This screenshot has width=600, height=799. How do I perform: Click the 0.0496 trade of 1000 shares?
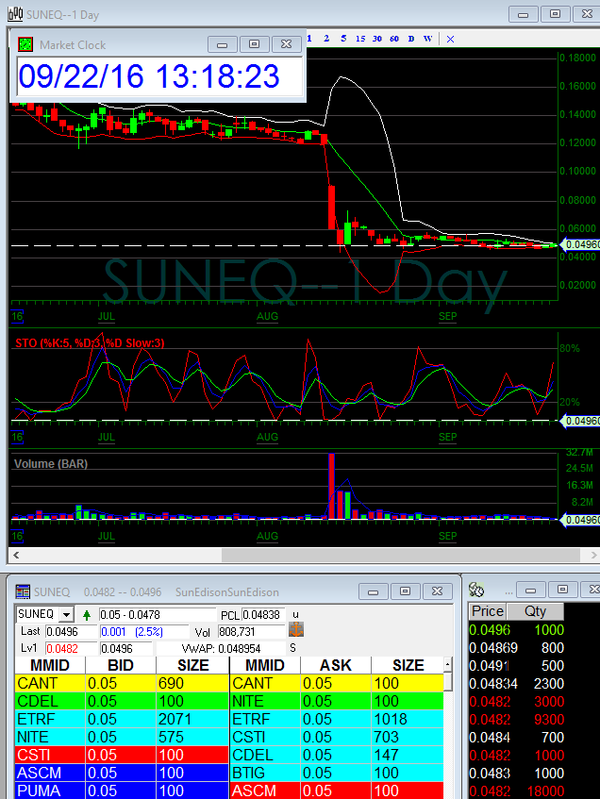[x=516, y=630]
